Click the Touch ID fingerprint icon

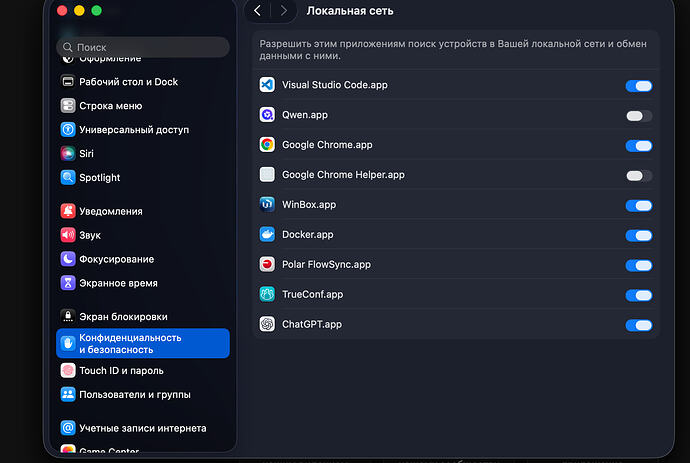point(68,371)
